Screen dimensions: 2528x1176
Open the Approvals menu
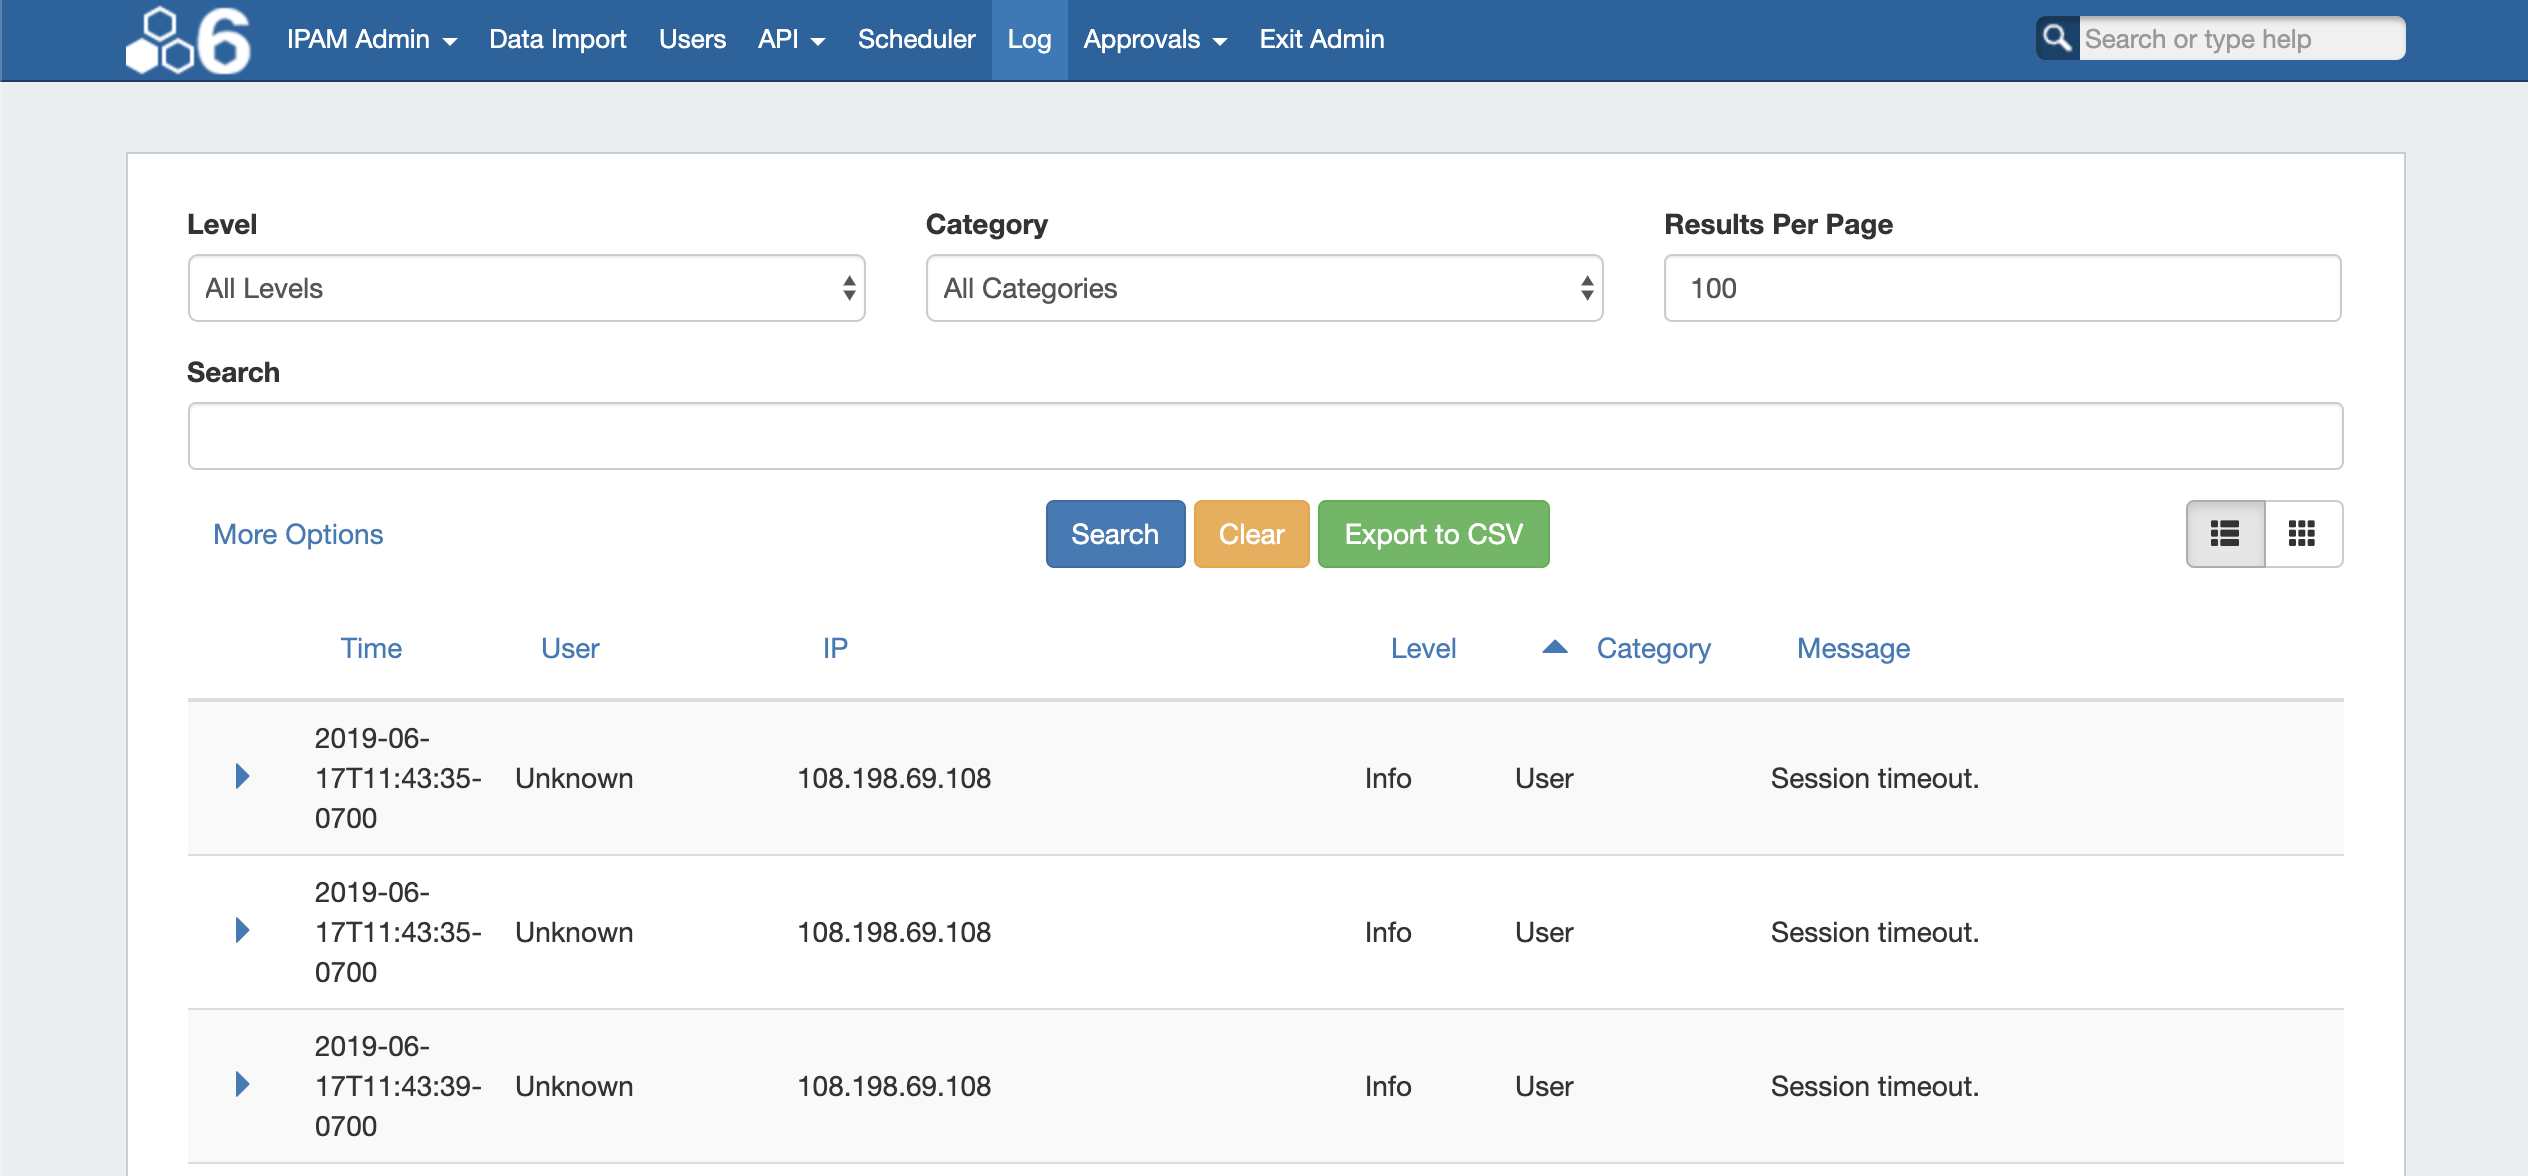tap(1154, 39)
